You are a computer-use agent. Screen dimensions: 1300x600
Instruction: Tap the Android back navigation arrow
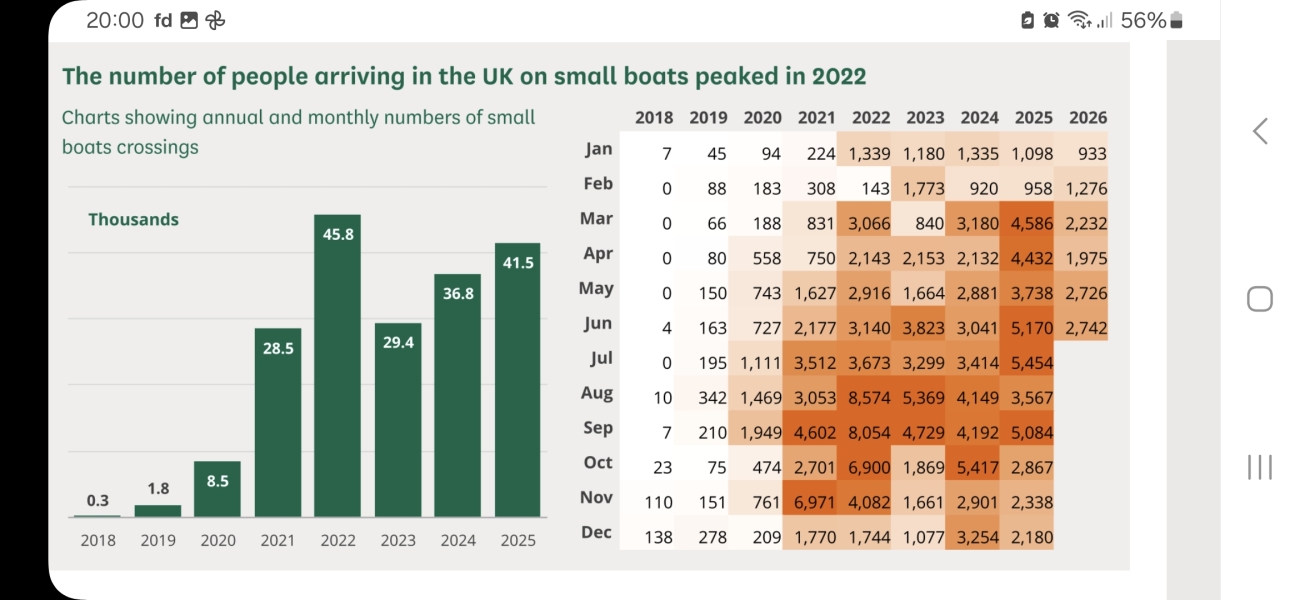1260,131
